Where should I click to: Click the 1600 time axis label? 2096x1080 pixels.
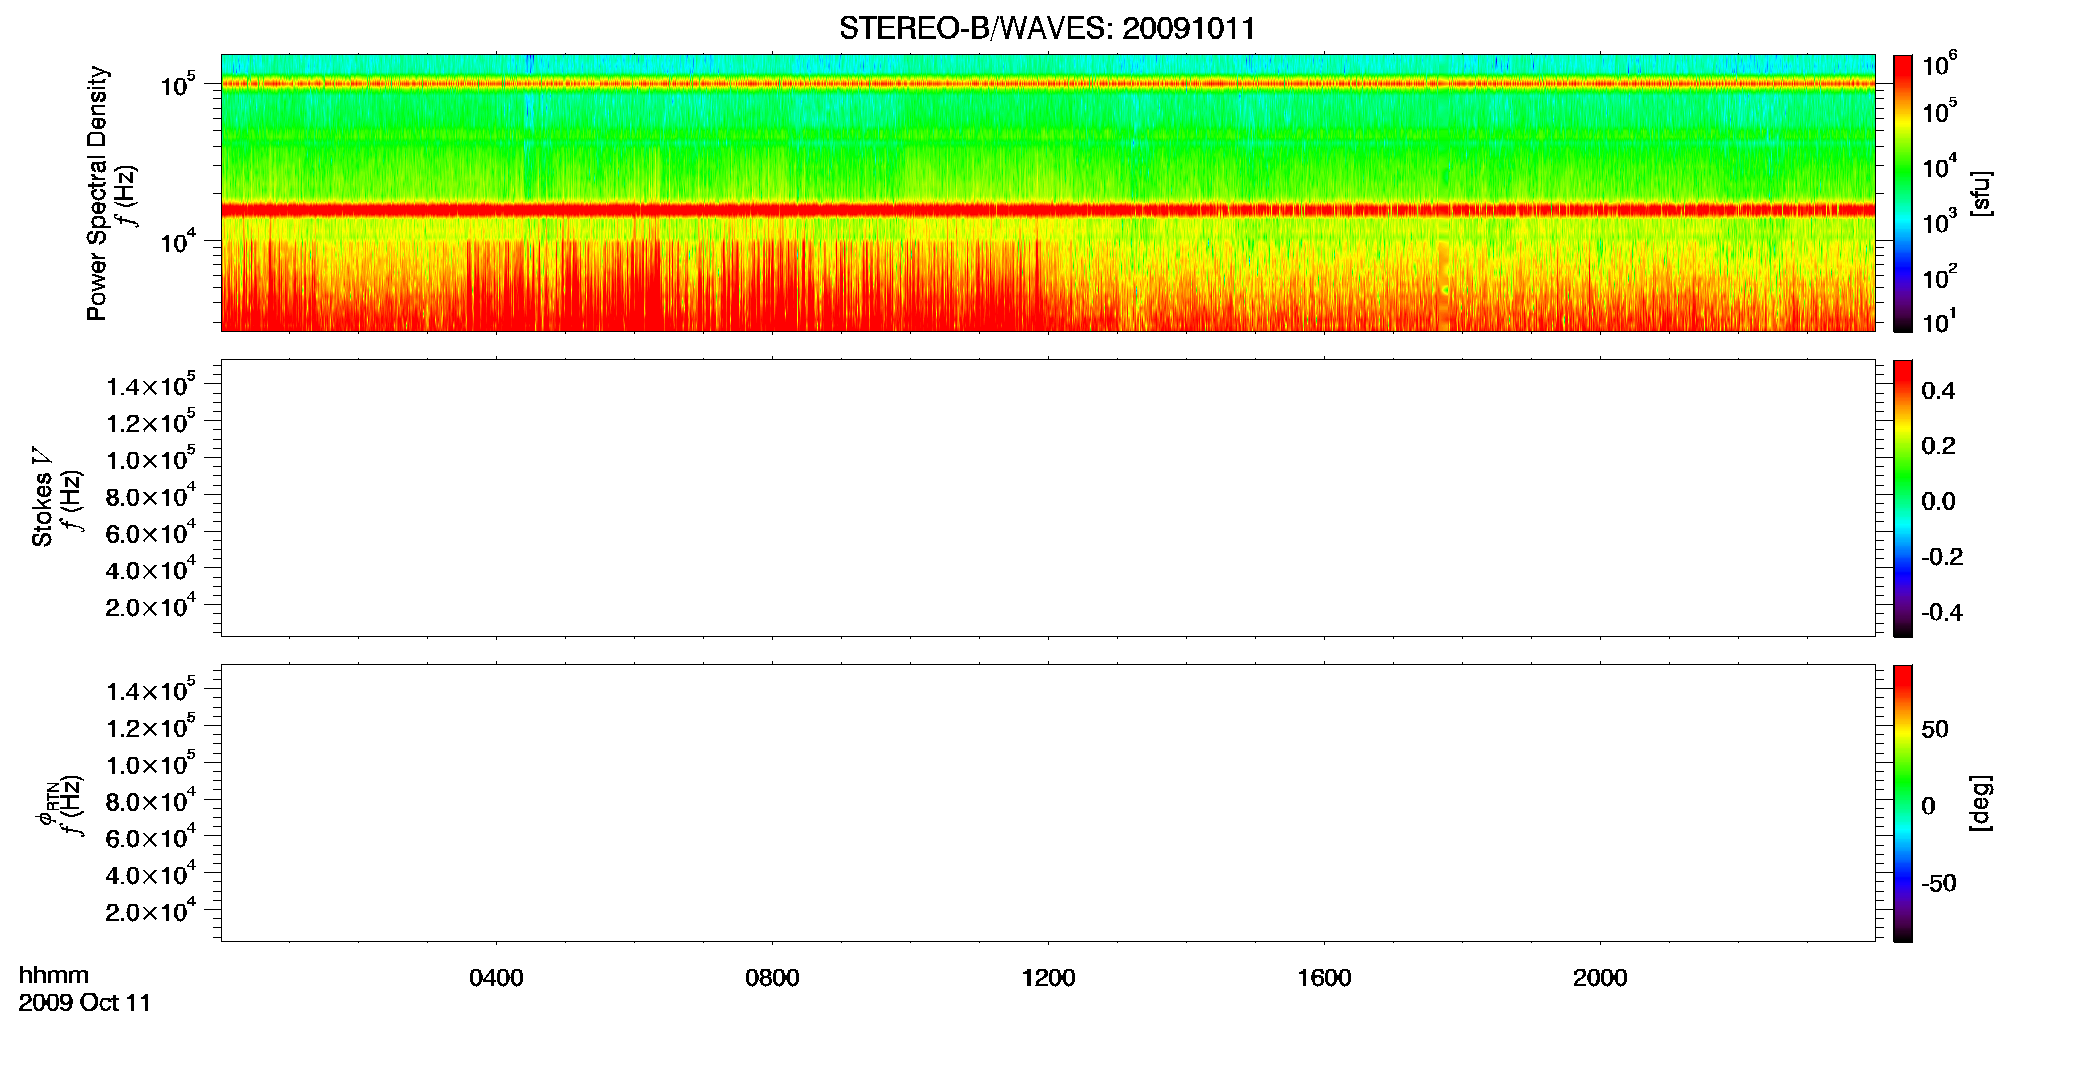1324,978
